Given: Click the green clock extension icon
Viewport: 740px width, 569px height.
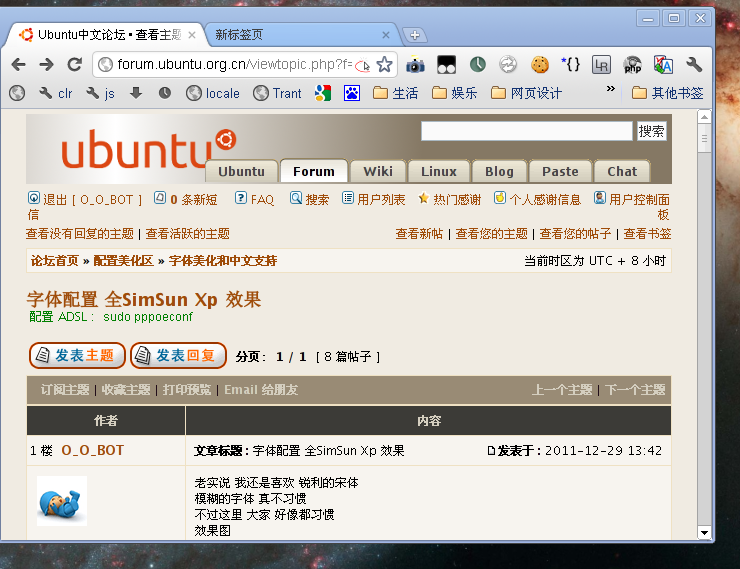Looking at the screenshot, I should [478, 64].
